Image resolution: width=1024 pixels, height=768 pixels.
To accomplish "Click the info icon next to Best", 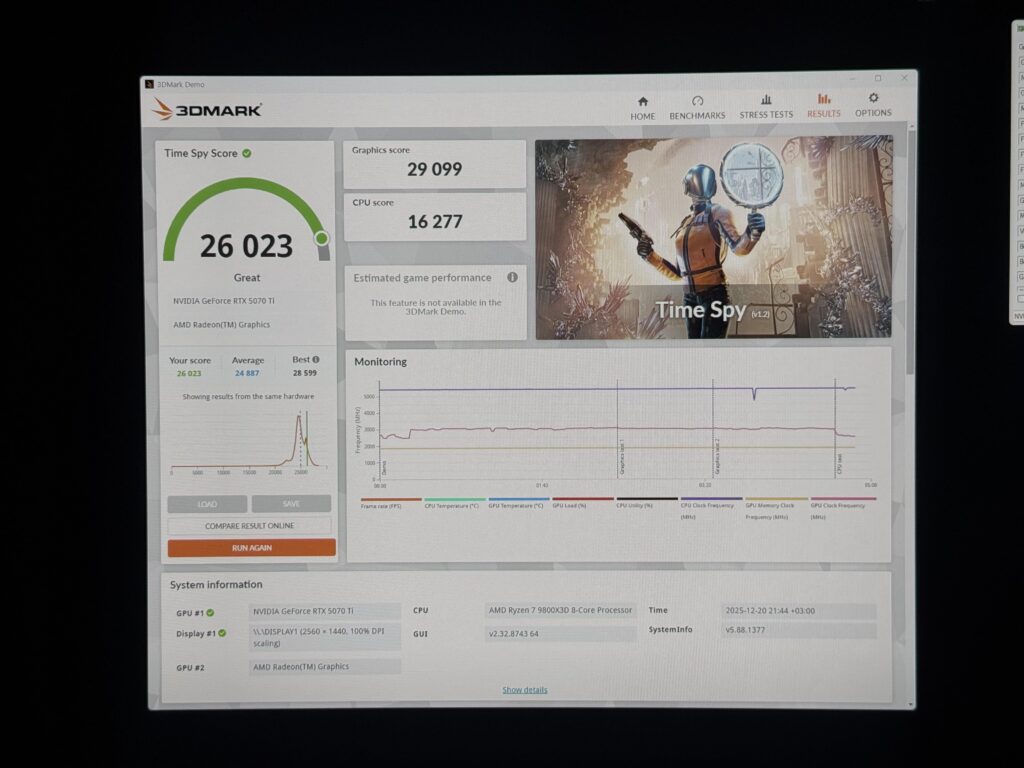I will click(x=316, y=359).
